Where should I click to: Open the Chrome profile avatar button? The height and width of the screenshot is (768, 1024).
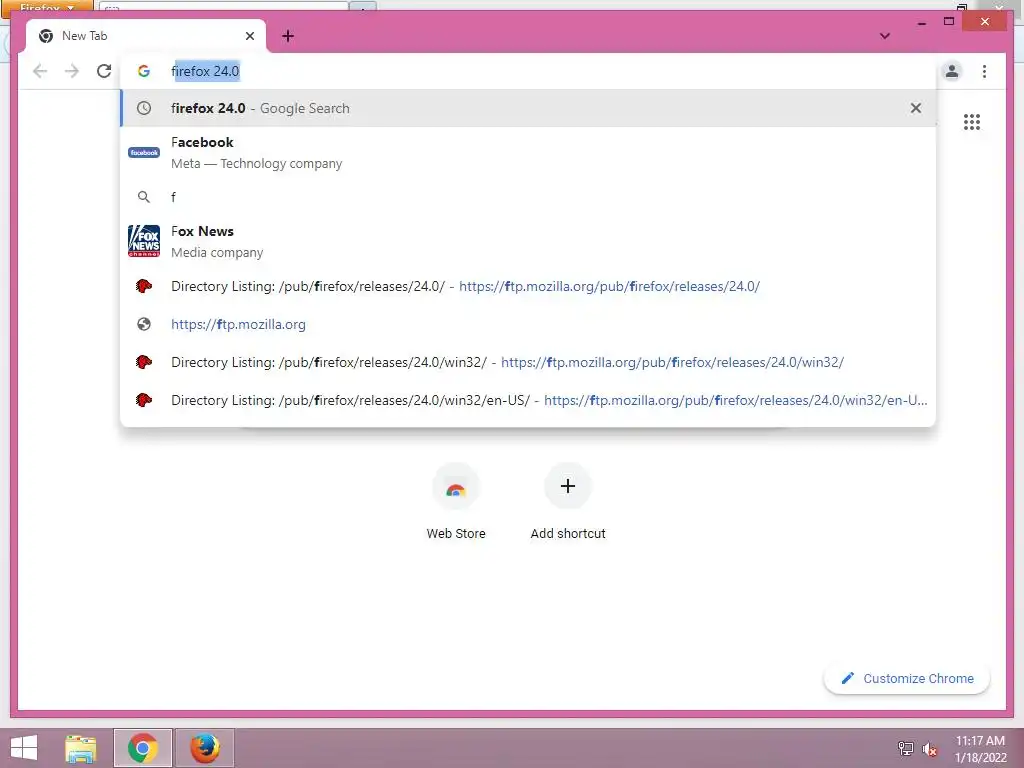(x=952, y=71)
